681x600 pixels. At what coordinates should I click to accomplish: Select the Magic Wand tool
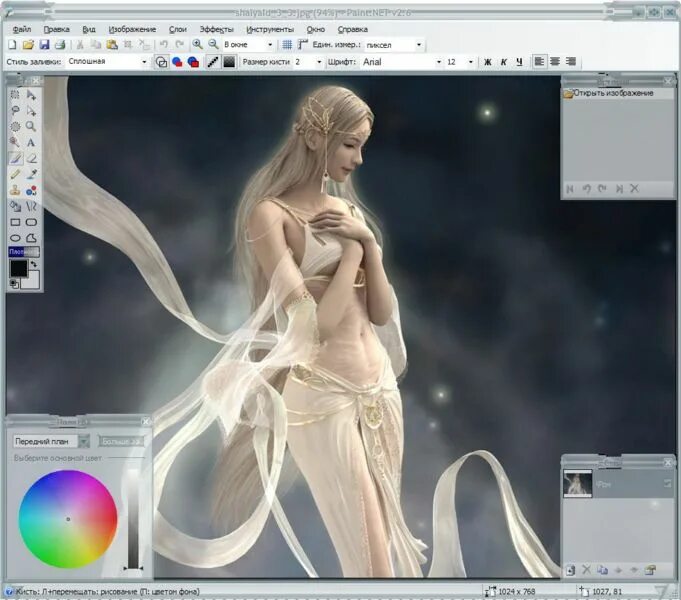click(x=15, y=142)
